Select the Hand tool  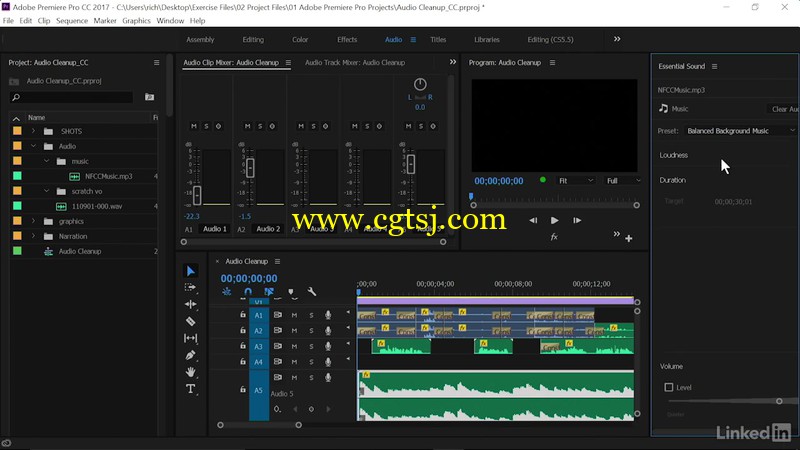click(190, 372)
